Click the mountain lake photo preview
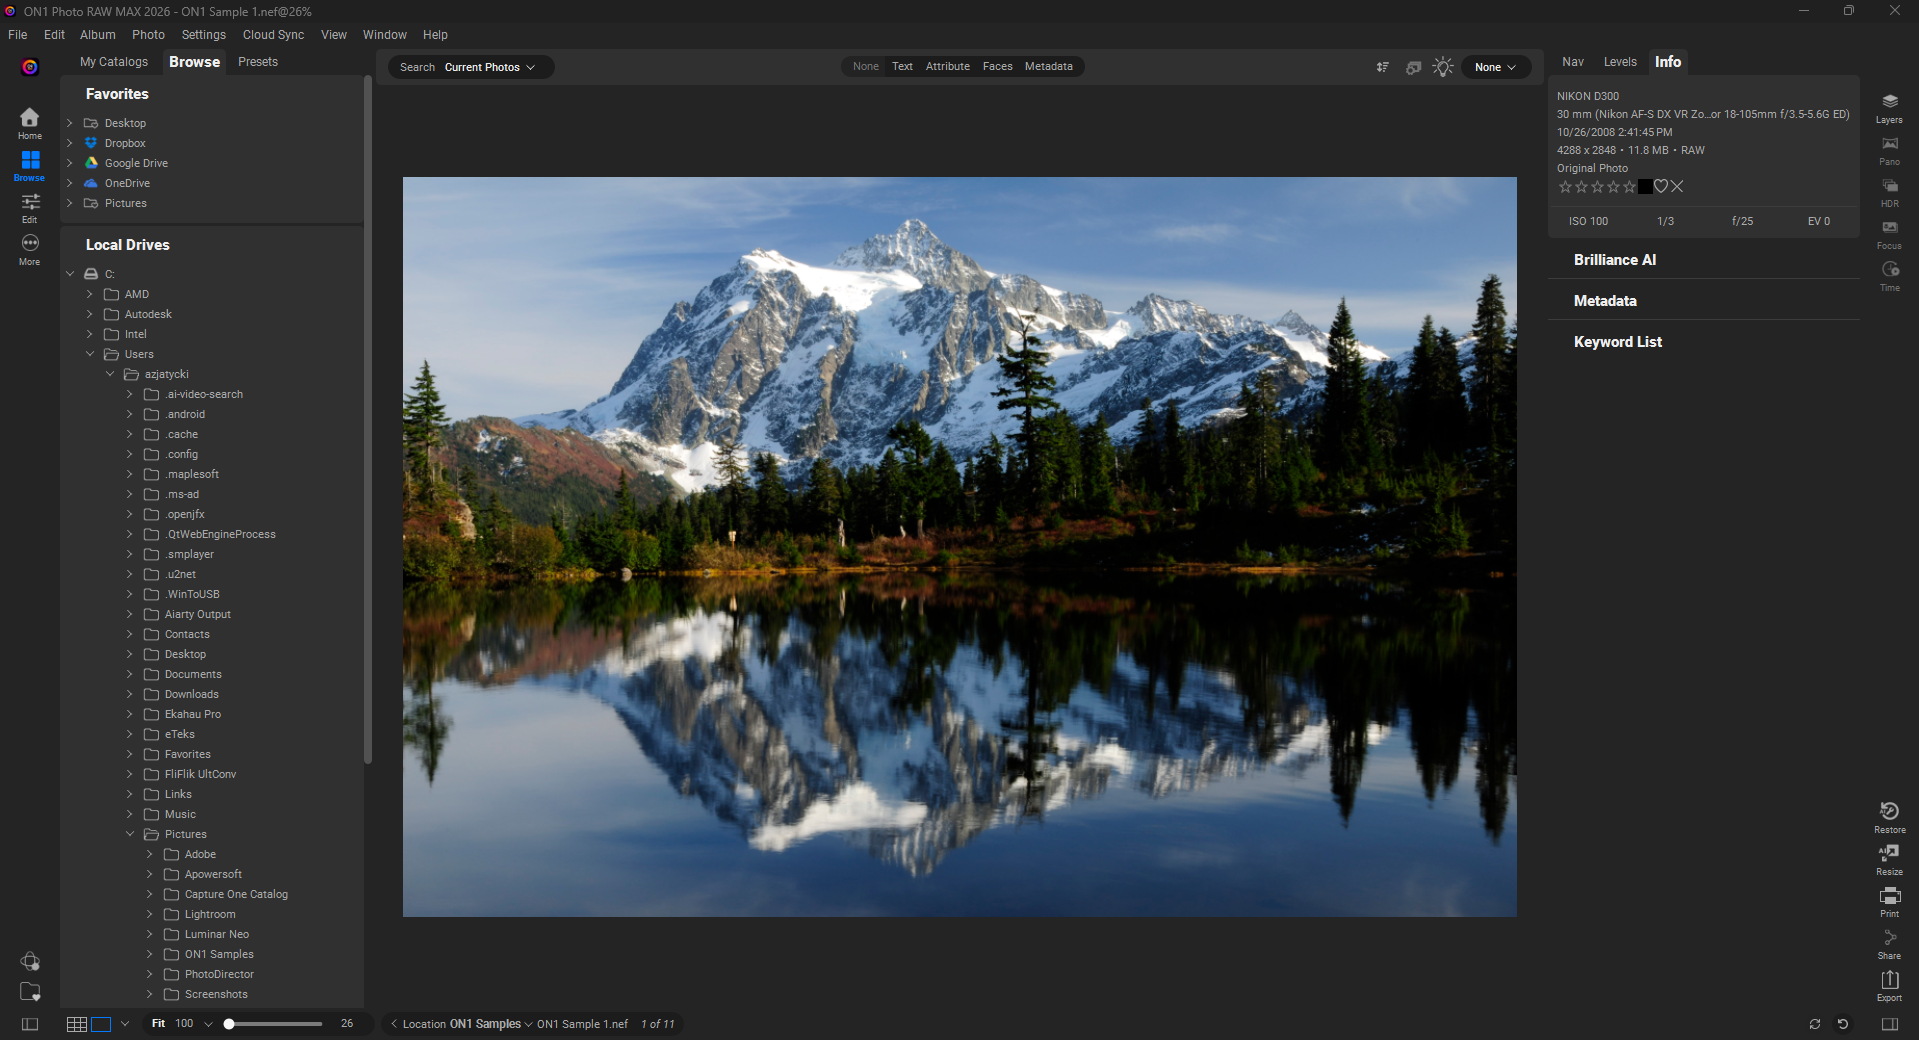Image resolution: width=1919 pixels, height=1040 pixels. click(959, 547)
